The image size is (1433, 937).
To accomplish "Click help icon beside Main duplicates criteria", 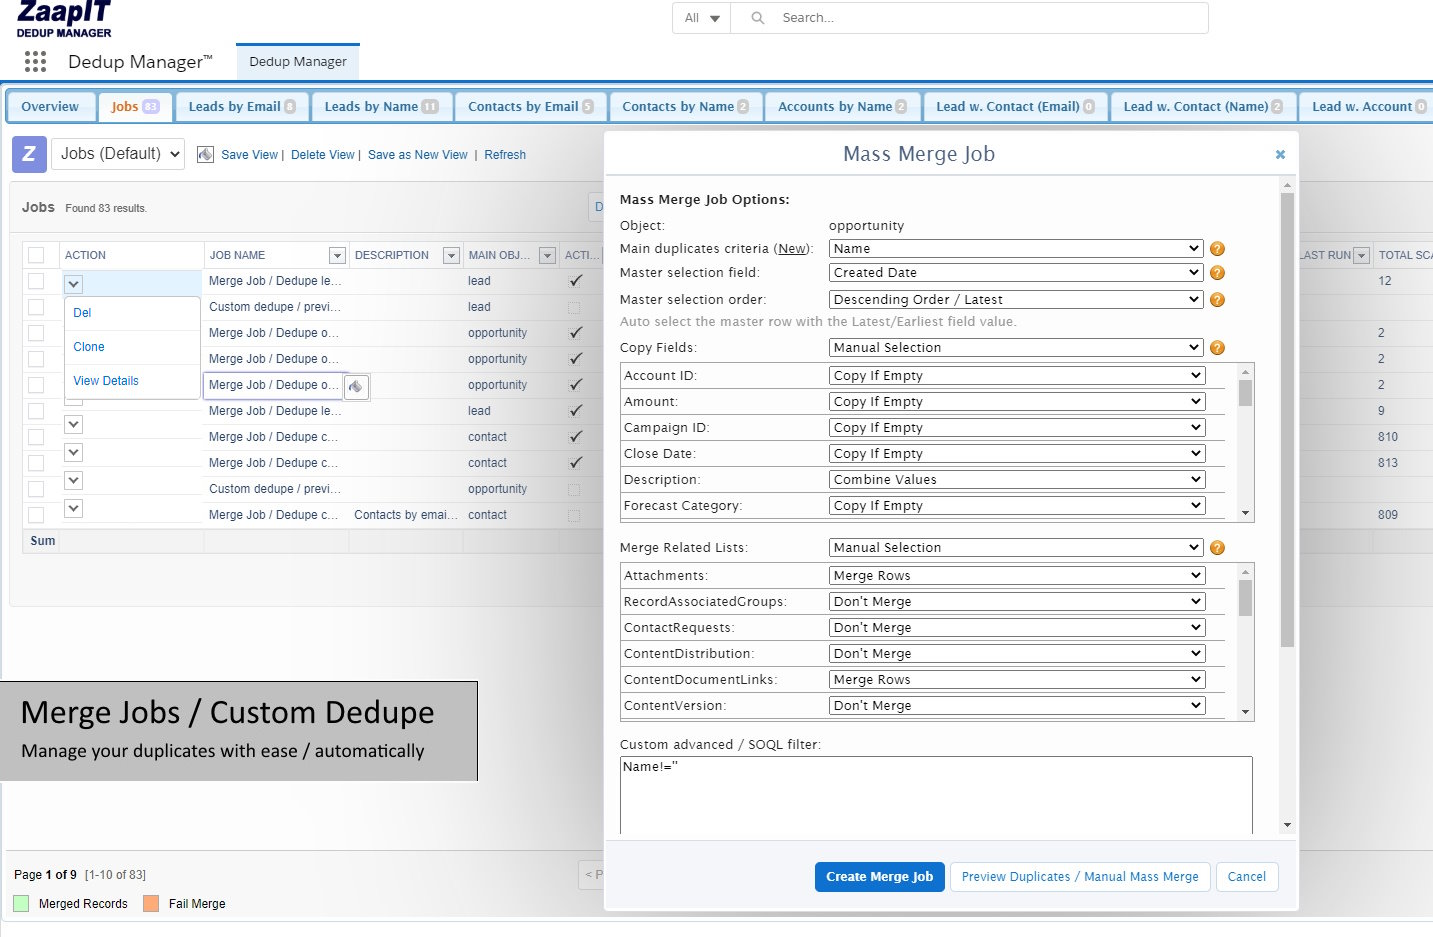I will click(x=1217, y=249).
